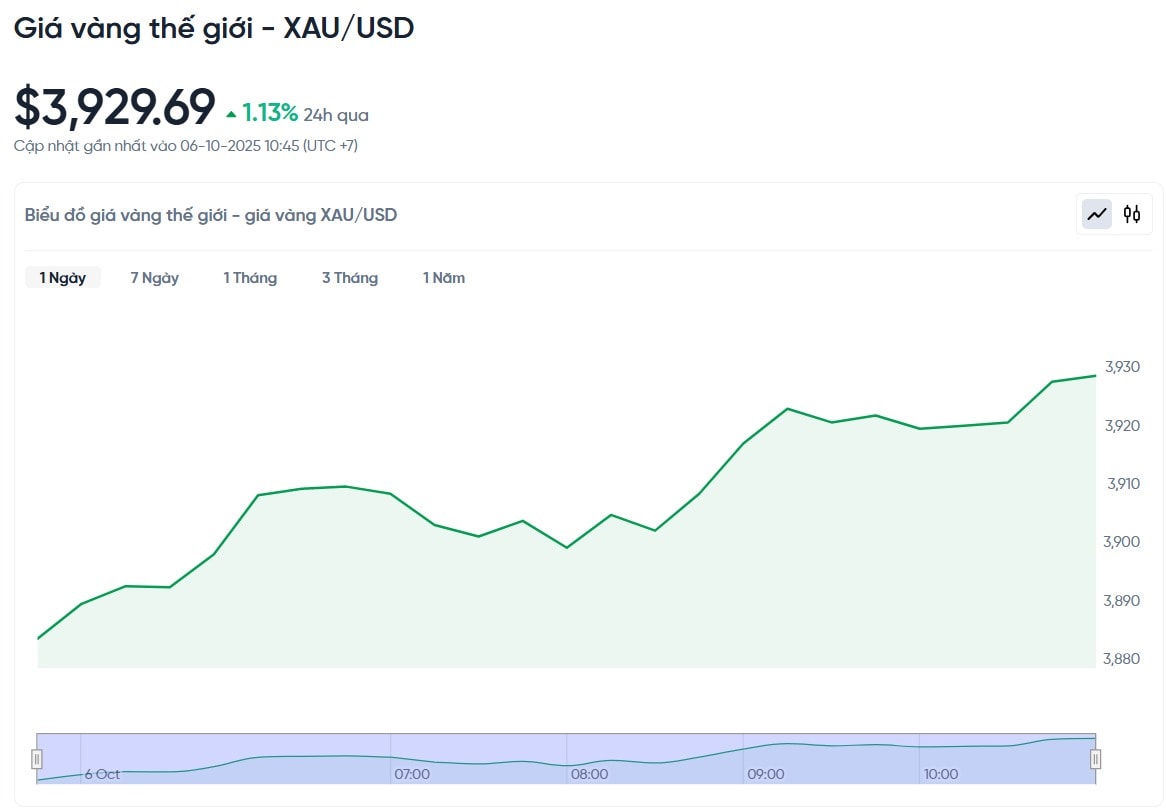Click the Giá vàng thế giới heading
The width and height of the screenshot is (1166, 809).
tap(214, 28)
